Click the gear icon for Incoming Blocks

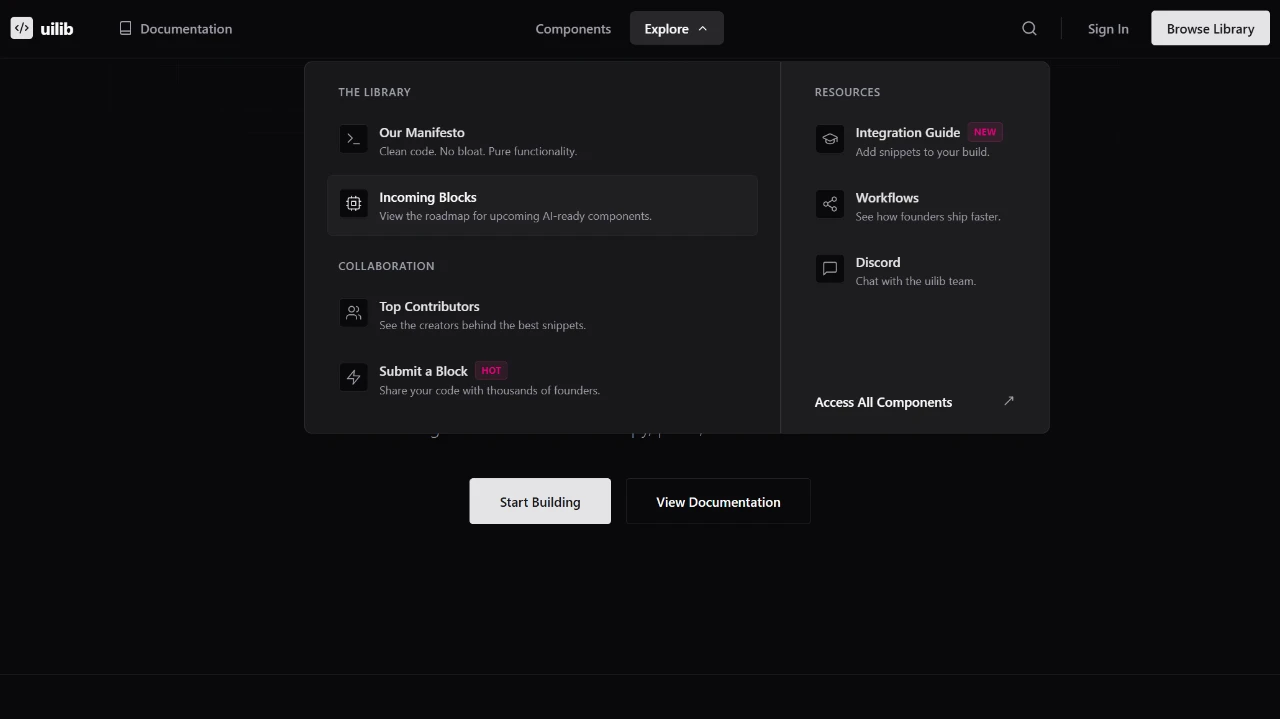pyautogui.click(x=353, y=203)
